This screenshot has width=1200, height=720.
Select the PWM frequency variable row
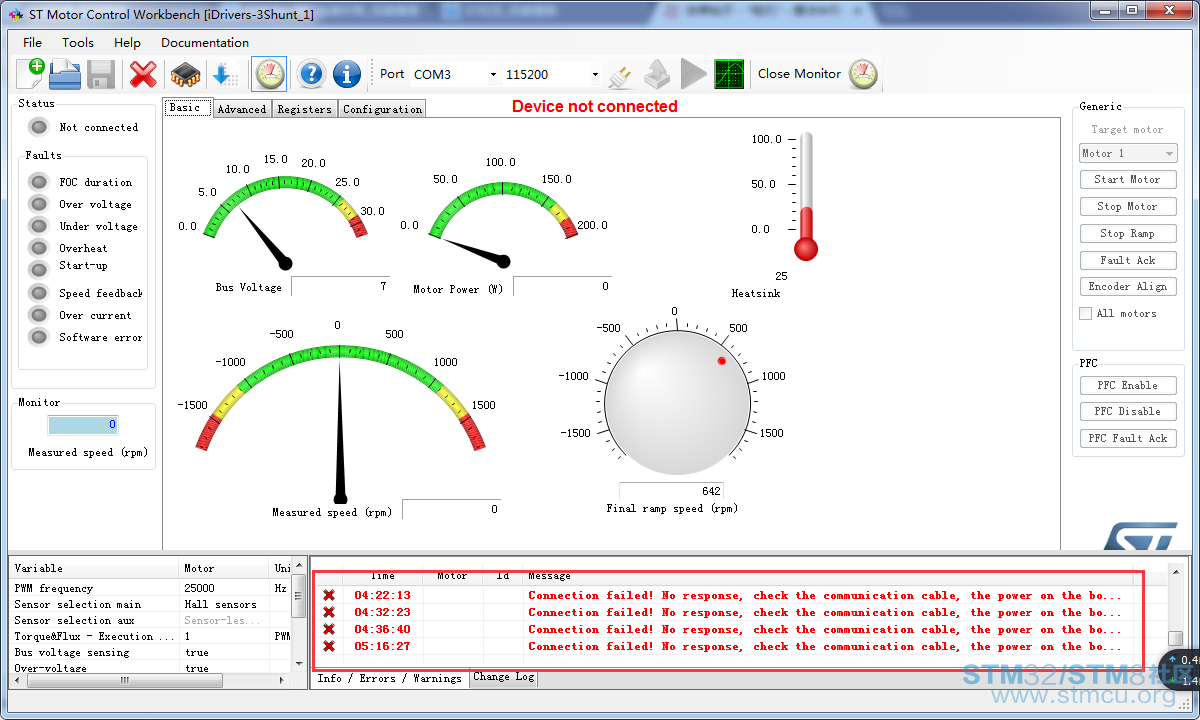[x=151, y=588]
